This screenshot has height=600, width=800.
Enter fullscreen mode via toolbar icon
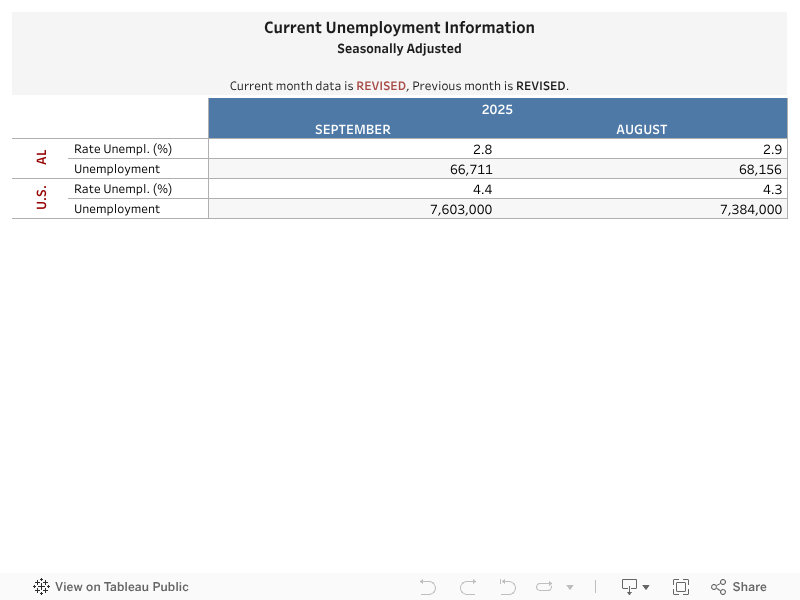click(681, 587)
